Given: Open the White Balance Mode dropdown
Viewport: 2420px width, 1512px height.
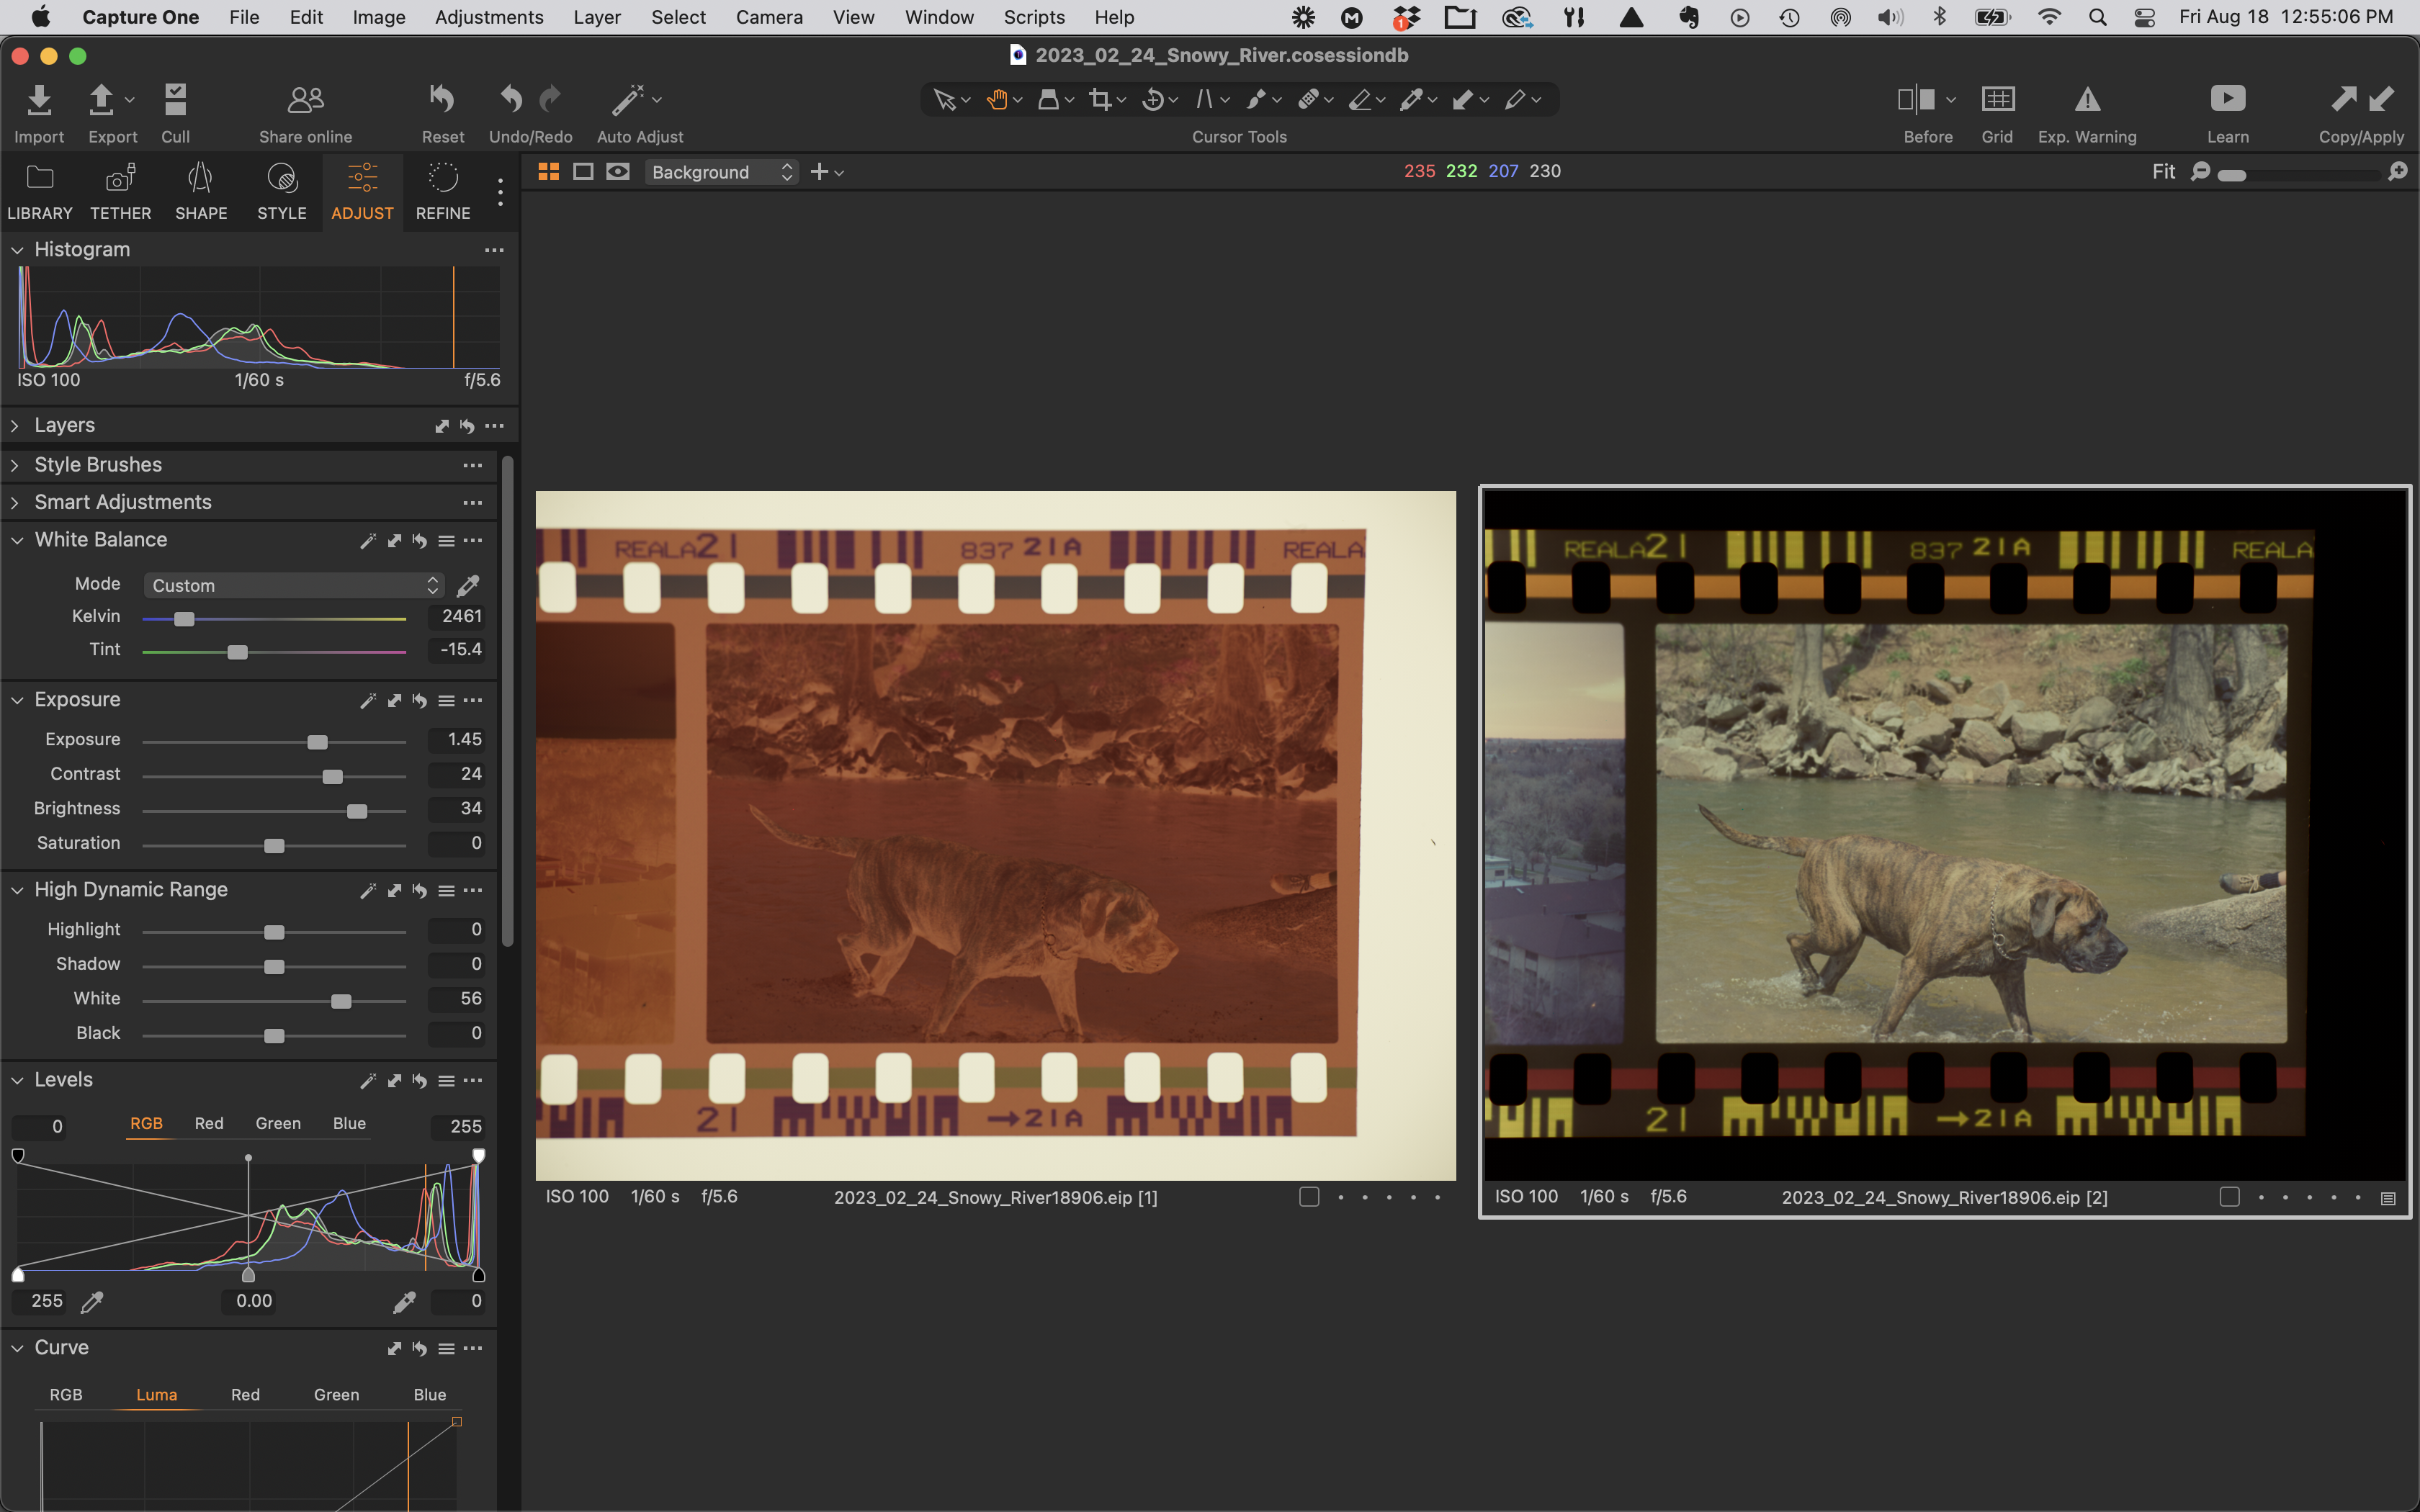Looking at the screenshot, I should pyautogui.click(x=294, y=585).
